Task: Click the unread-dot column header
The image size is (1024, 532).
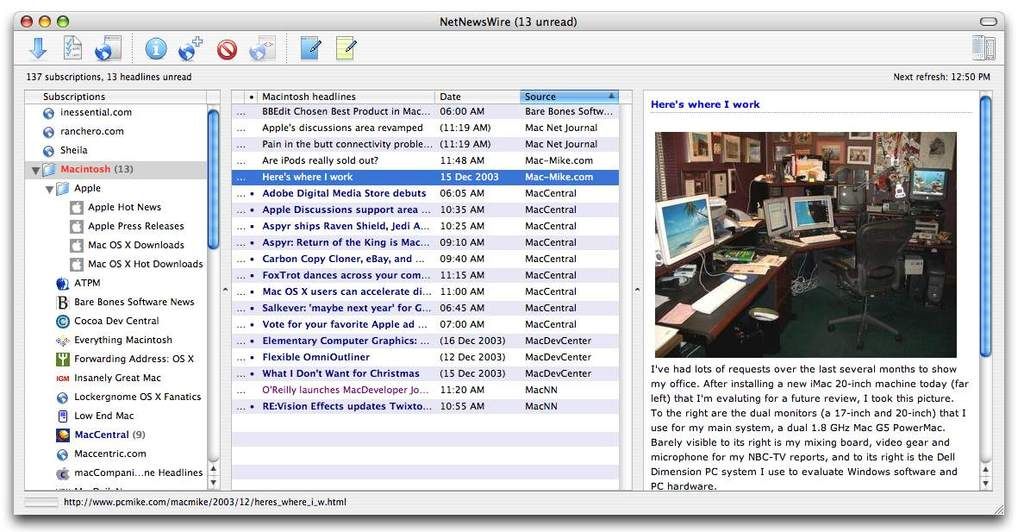Action: pyautogui.click(x=251, y=97)
